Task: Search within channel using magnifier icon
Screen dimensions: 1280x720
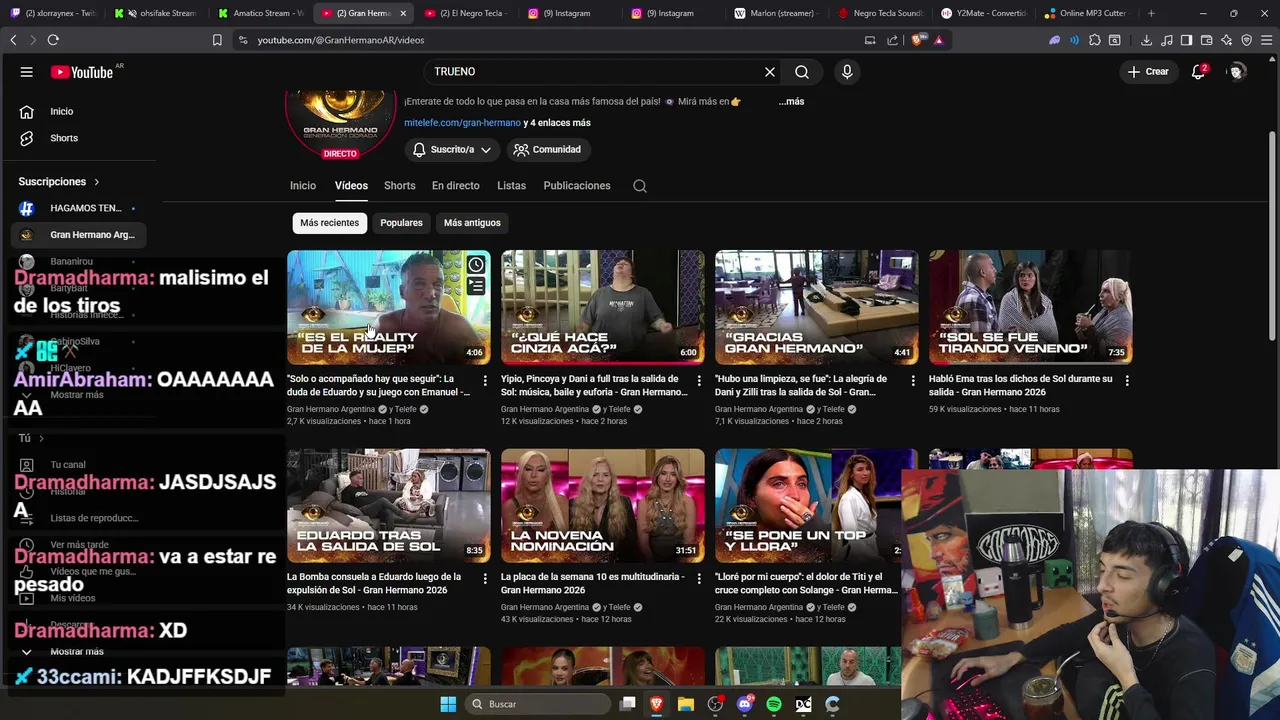Action: (x=640, y=186)
